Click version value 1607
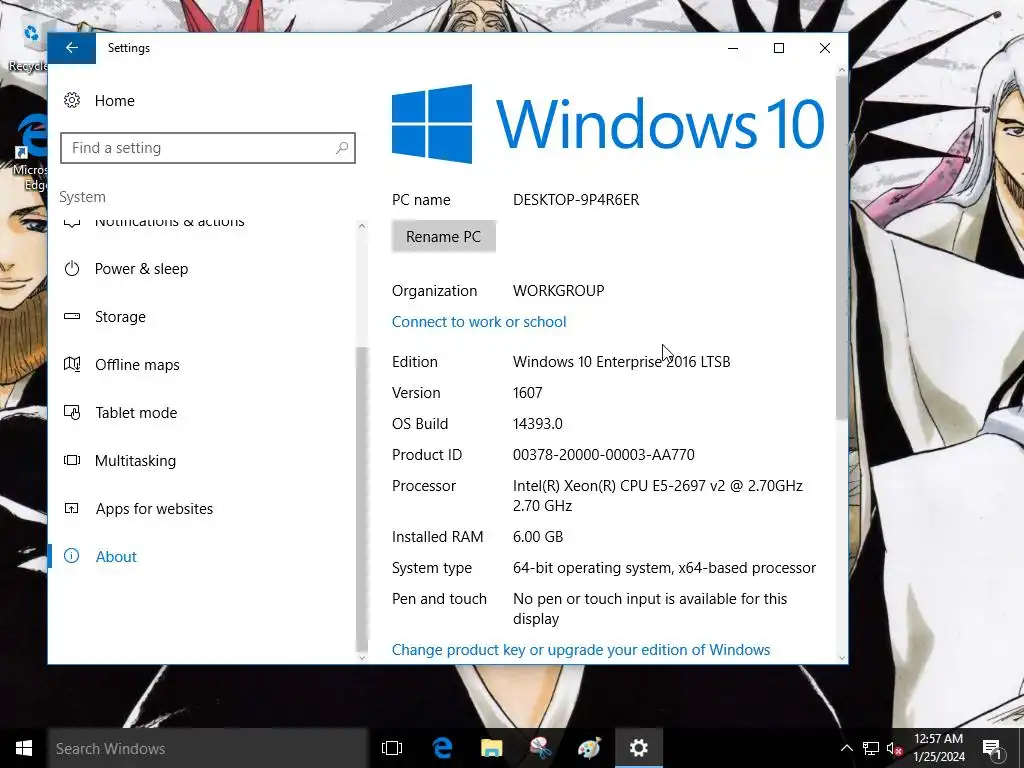Screen dimensions: 1024x768 [x=528, y=392]
